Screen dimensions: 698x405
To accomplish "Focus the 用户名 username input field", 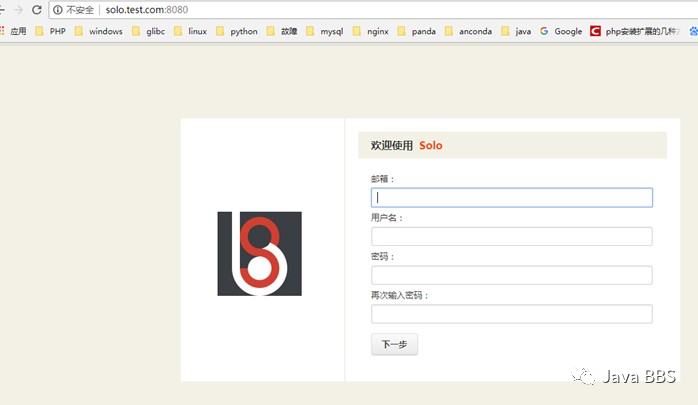I will tap(512, 236).
